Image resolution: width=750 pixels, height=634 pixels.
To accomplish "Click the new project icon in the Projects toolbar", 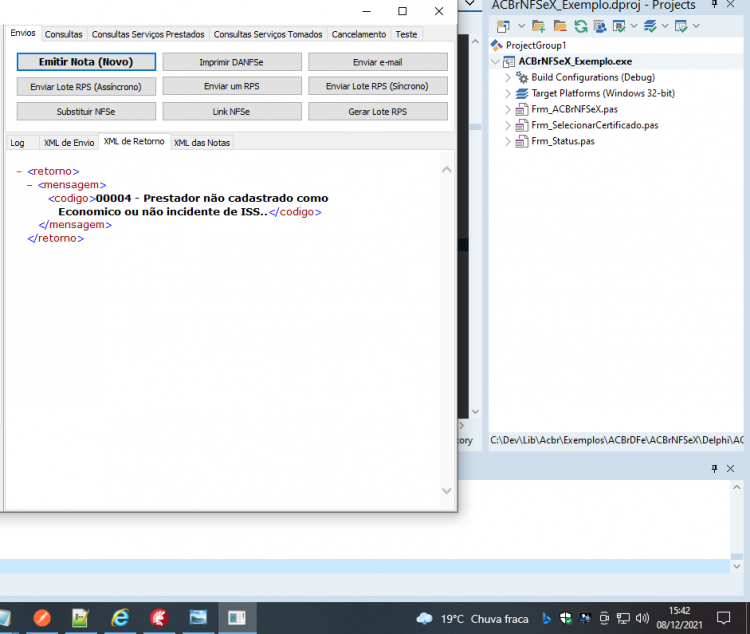I will point(503,26).
